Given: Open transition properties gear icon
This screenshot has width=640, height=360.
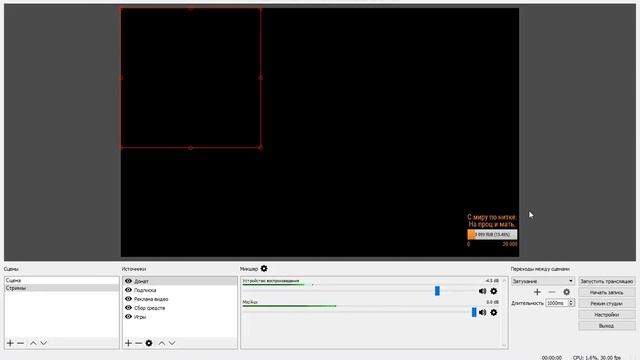Looking at the screenshot, I should (567, 292).
